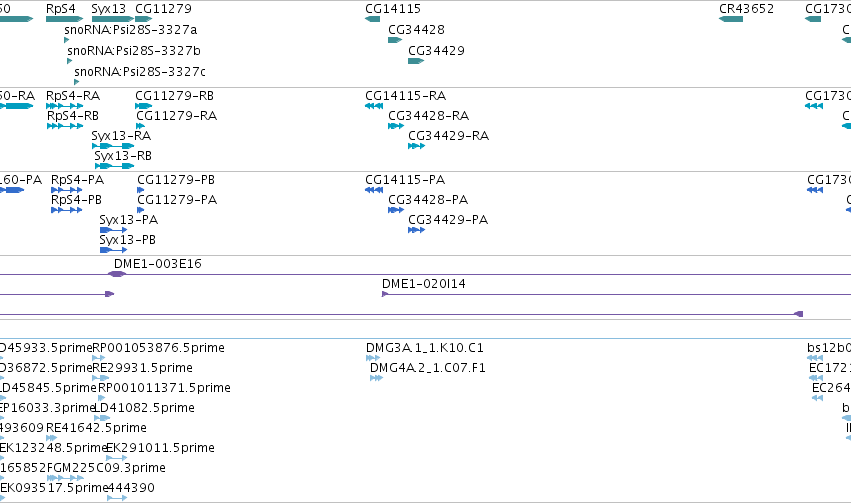The width and height of the screenshot is (851, 503).
Task: Click the DME1-020I14 start arrow
Action: [385, 294]
